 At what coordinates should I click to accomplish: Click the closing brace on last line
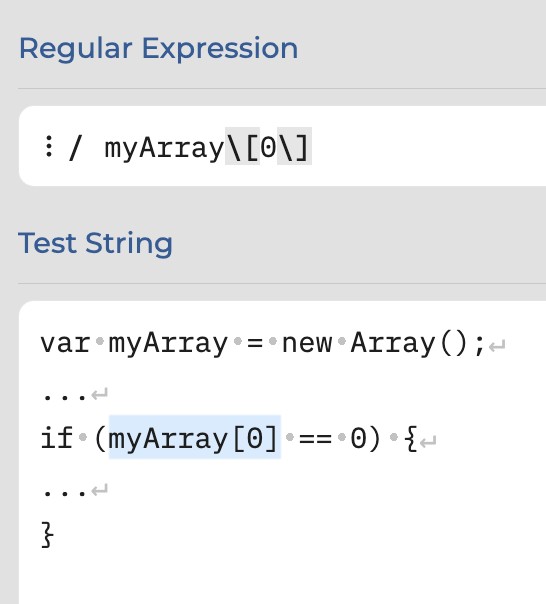47,535
